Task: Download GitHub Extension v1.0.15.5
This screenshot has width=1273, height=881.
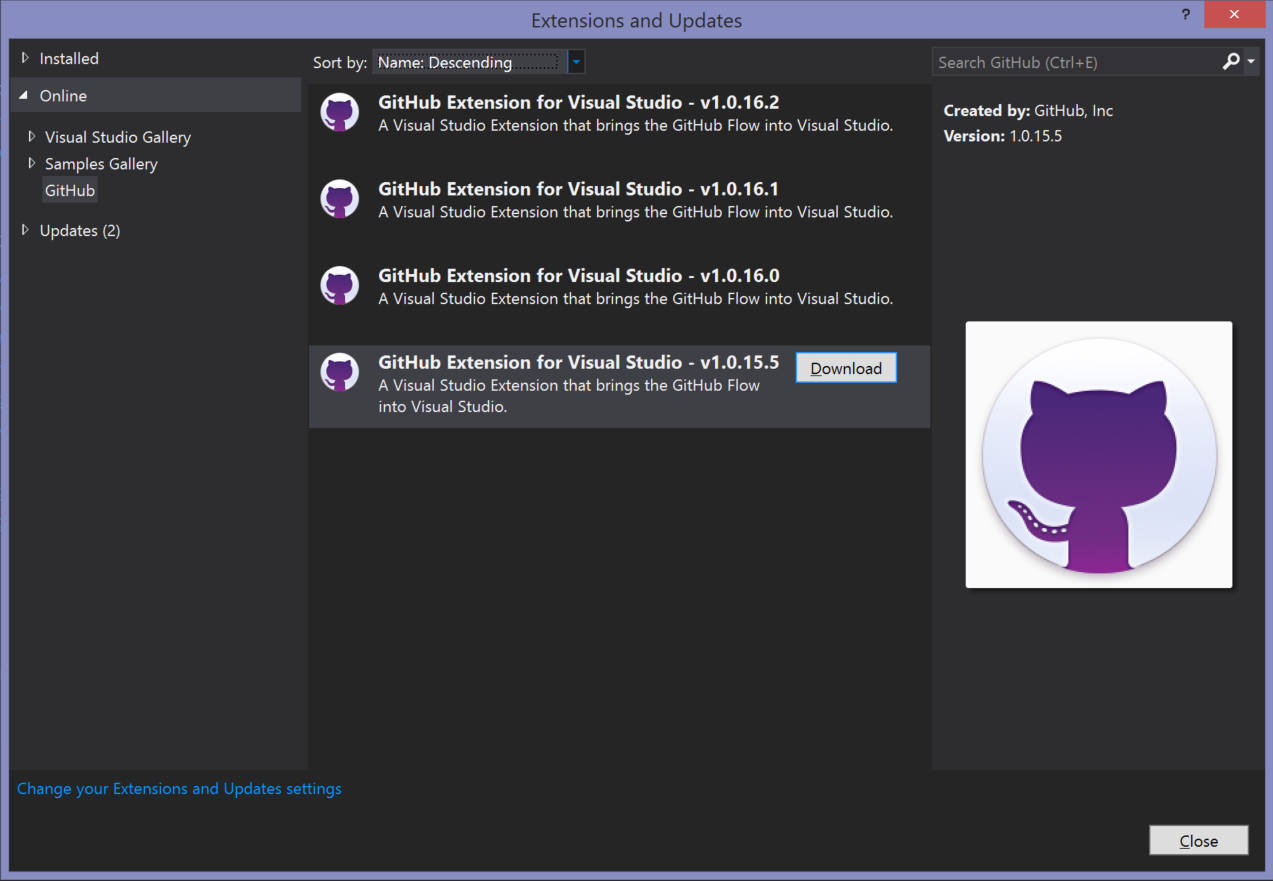Action: [846, 368]
